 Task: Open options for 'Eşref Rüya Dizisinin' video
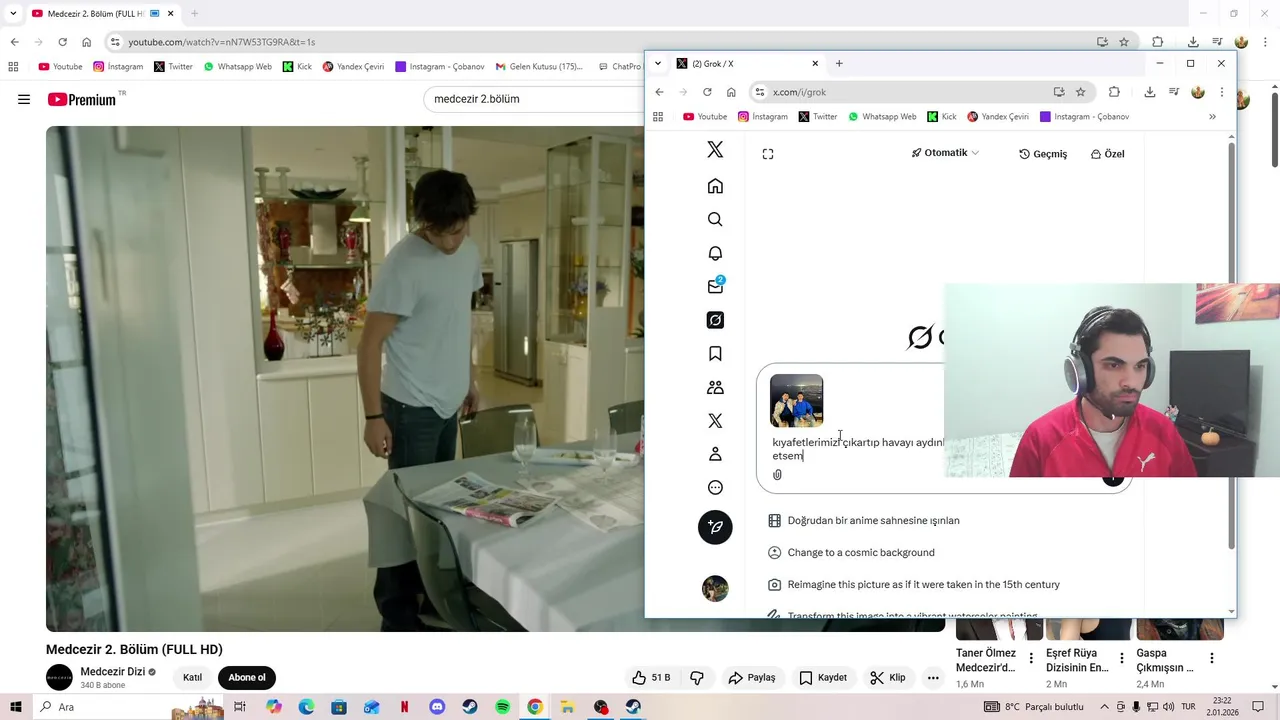(1122, 659)
